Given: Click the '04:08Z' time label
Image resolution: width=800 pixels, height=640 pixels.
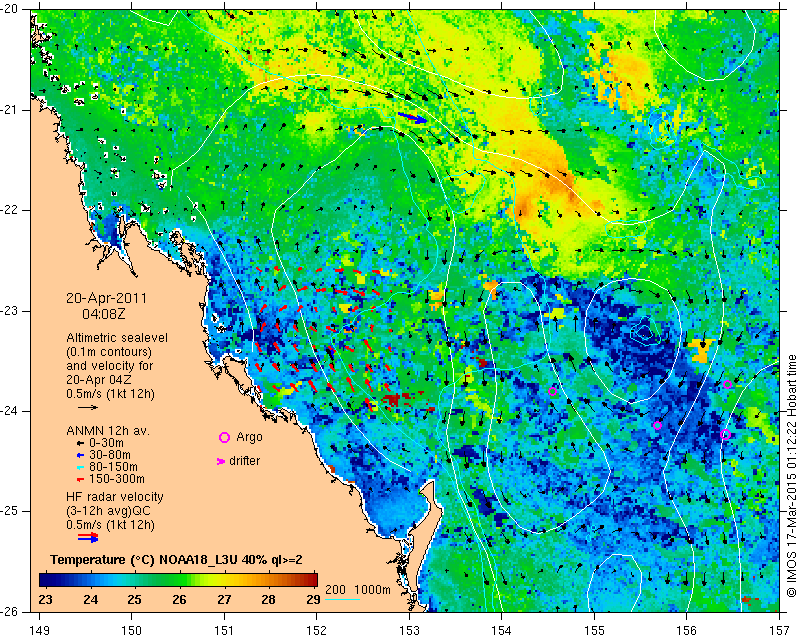Looking at the screenshot, I should point(104,314).
